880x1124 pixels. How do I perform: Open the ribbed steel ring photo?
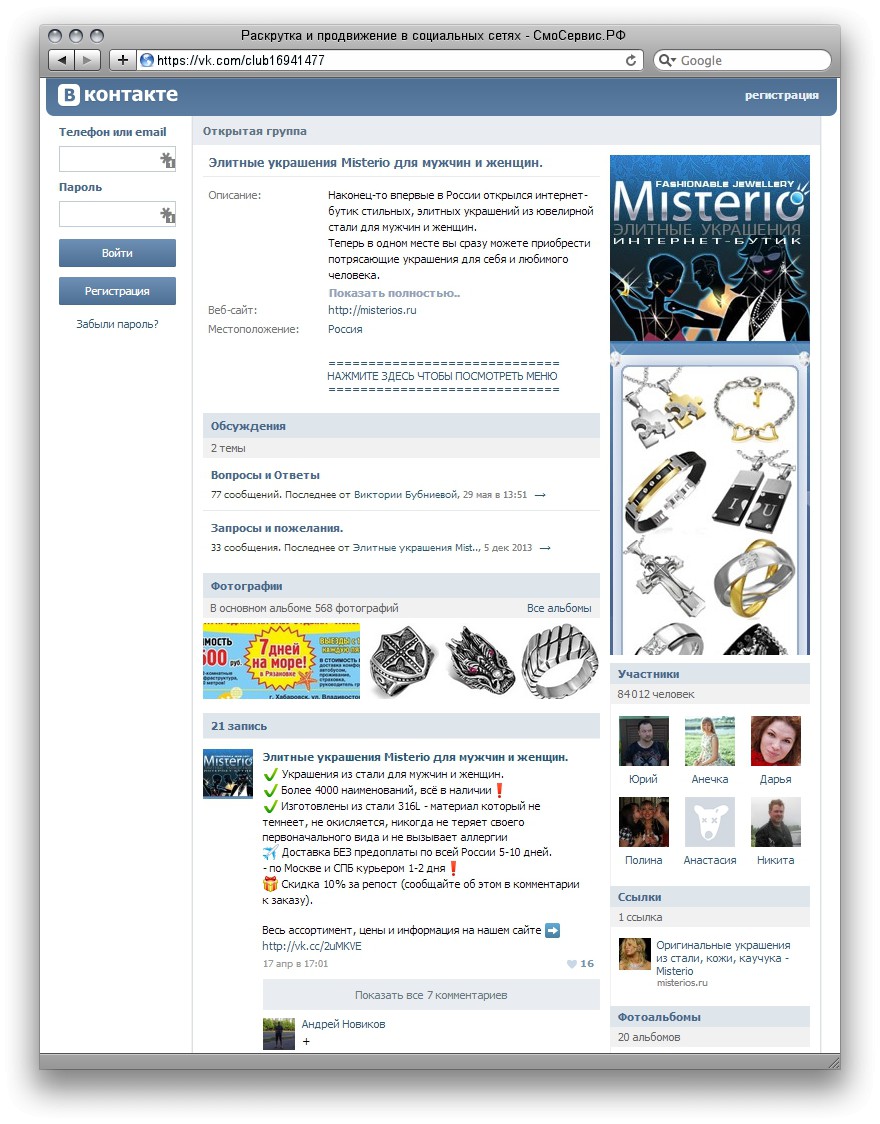click(560, 661)
